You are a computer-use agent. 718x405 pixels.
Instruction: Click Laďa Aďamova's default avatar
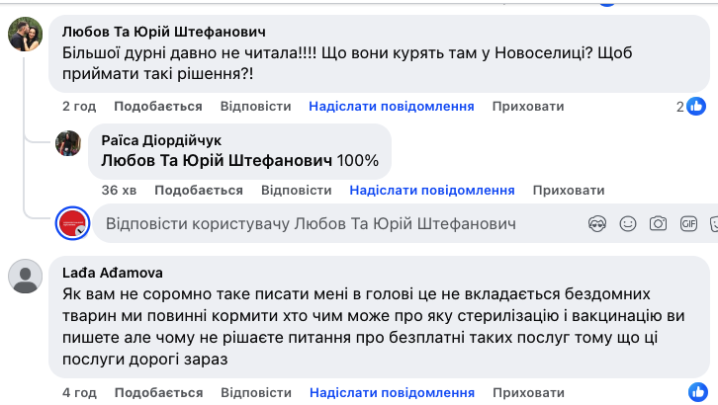pos(25,276)
